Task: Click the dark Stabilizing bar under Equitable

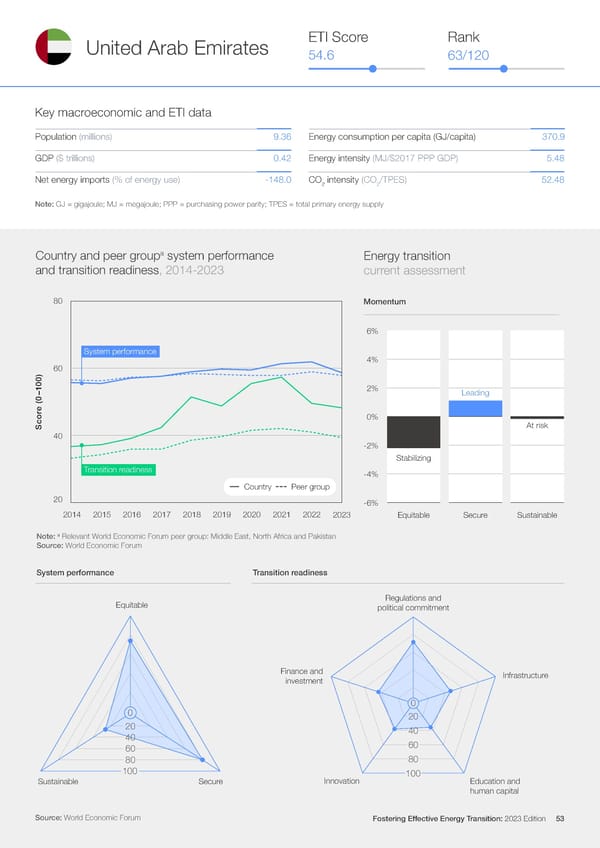Action: [x=413, y=432]
